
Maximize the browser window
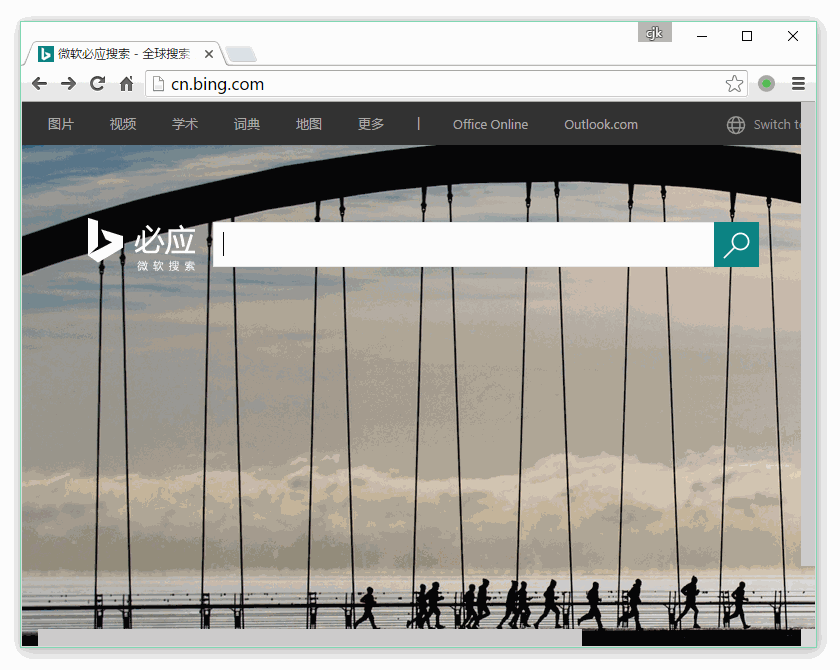point(747,36)
